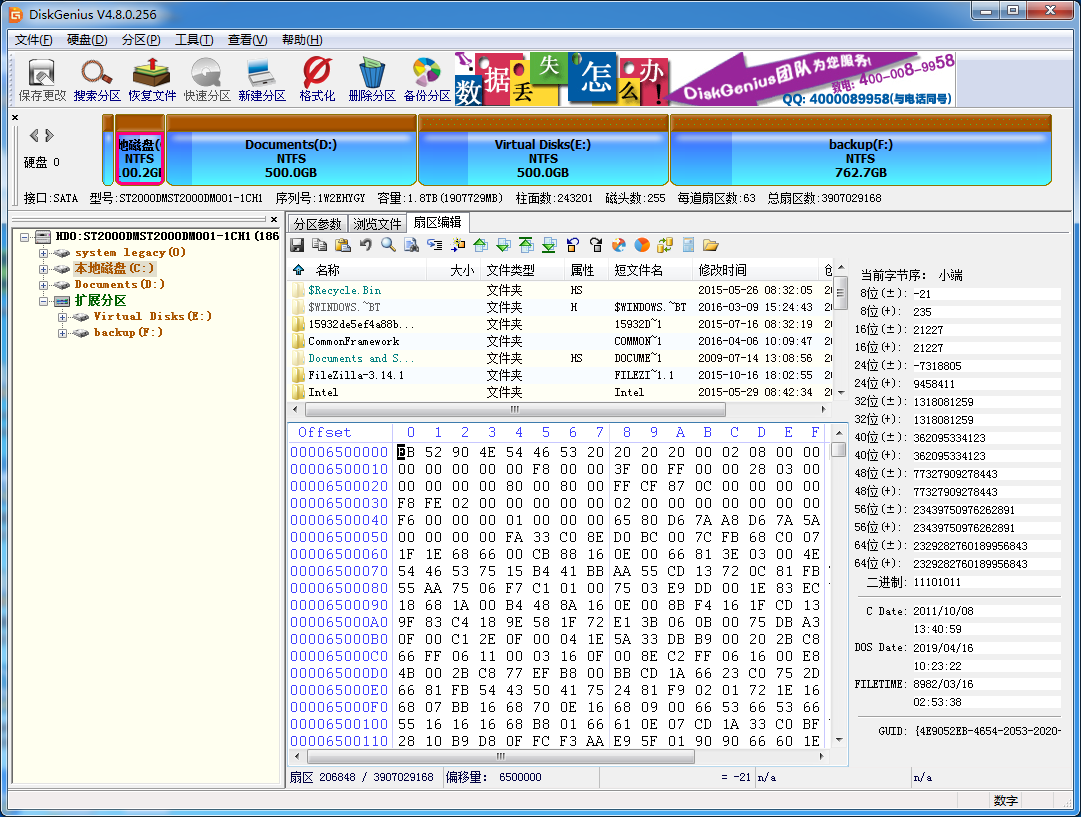The image size is (1081, 817).
Task: Click the 恢复文件 (Recover Files) icon
Action: coord(152,79)
